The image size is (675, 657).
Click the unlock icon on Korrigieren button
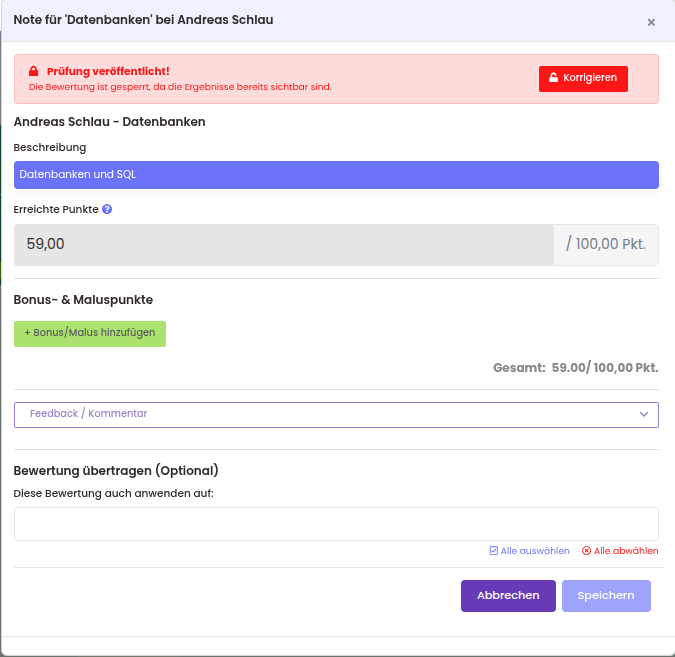[x=553, y=78]
